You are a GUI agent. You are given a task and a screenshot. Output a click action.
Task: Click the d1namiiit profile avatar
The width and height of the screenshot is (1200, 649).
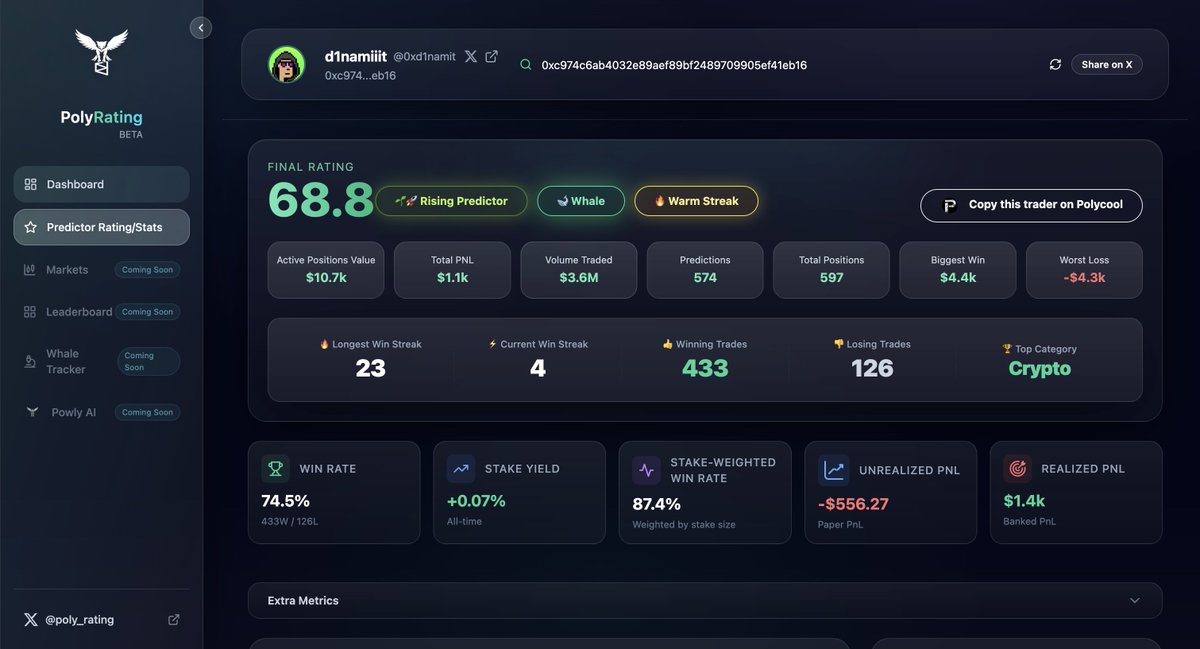pyautogui.click(x=286, y=64)
